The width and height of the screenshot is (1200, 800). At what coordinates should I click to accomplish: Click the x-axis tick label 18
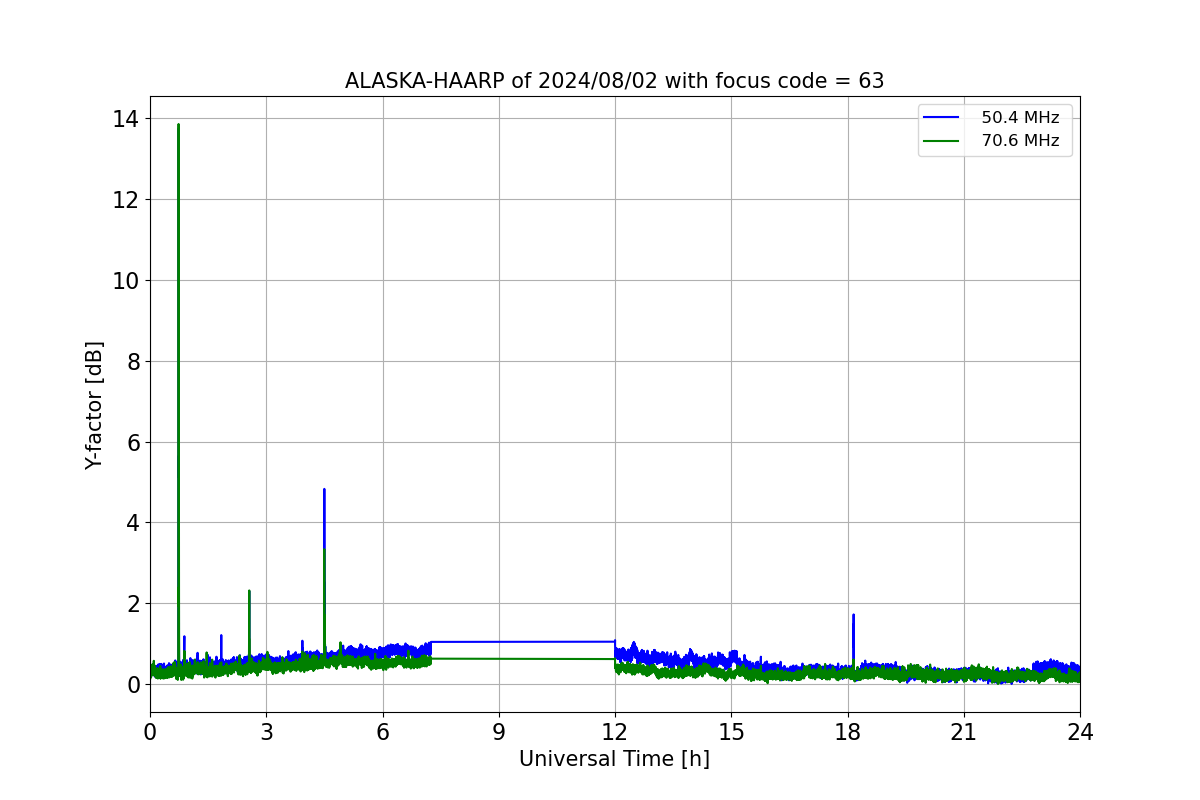(x=847, y=732)
